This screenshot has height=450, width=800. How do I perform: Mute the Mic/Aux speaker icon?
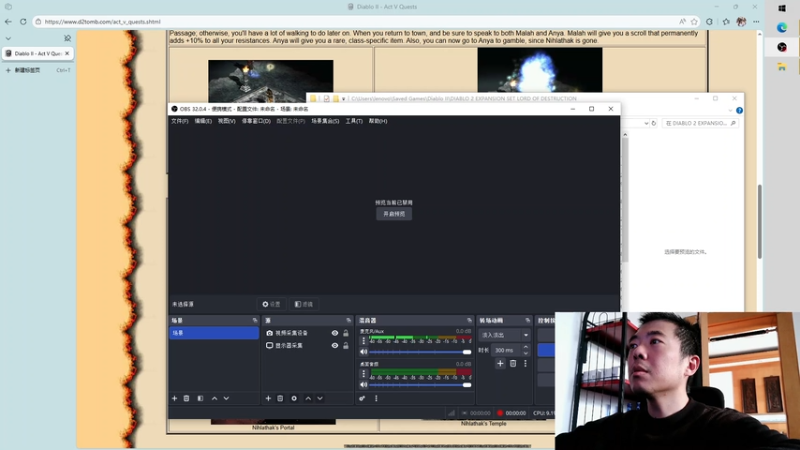point(364,352)
